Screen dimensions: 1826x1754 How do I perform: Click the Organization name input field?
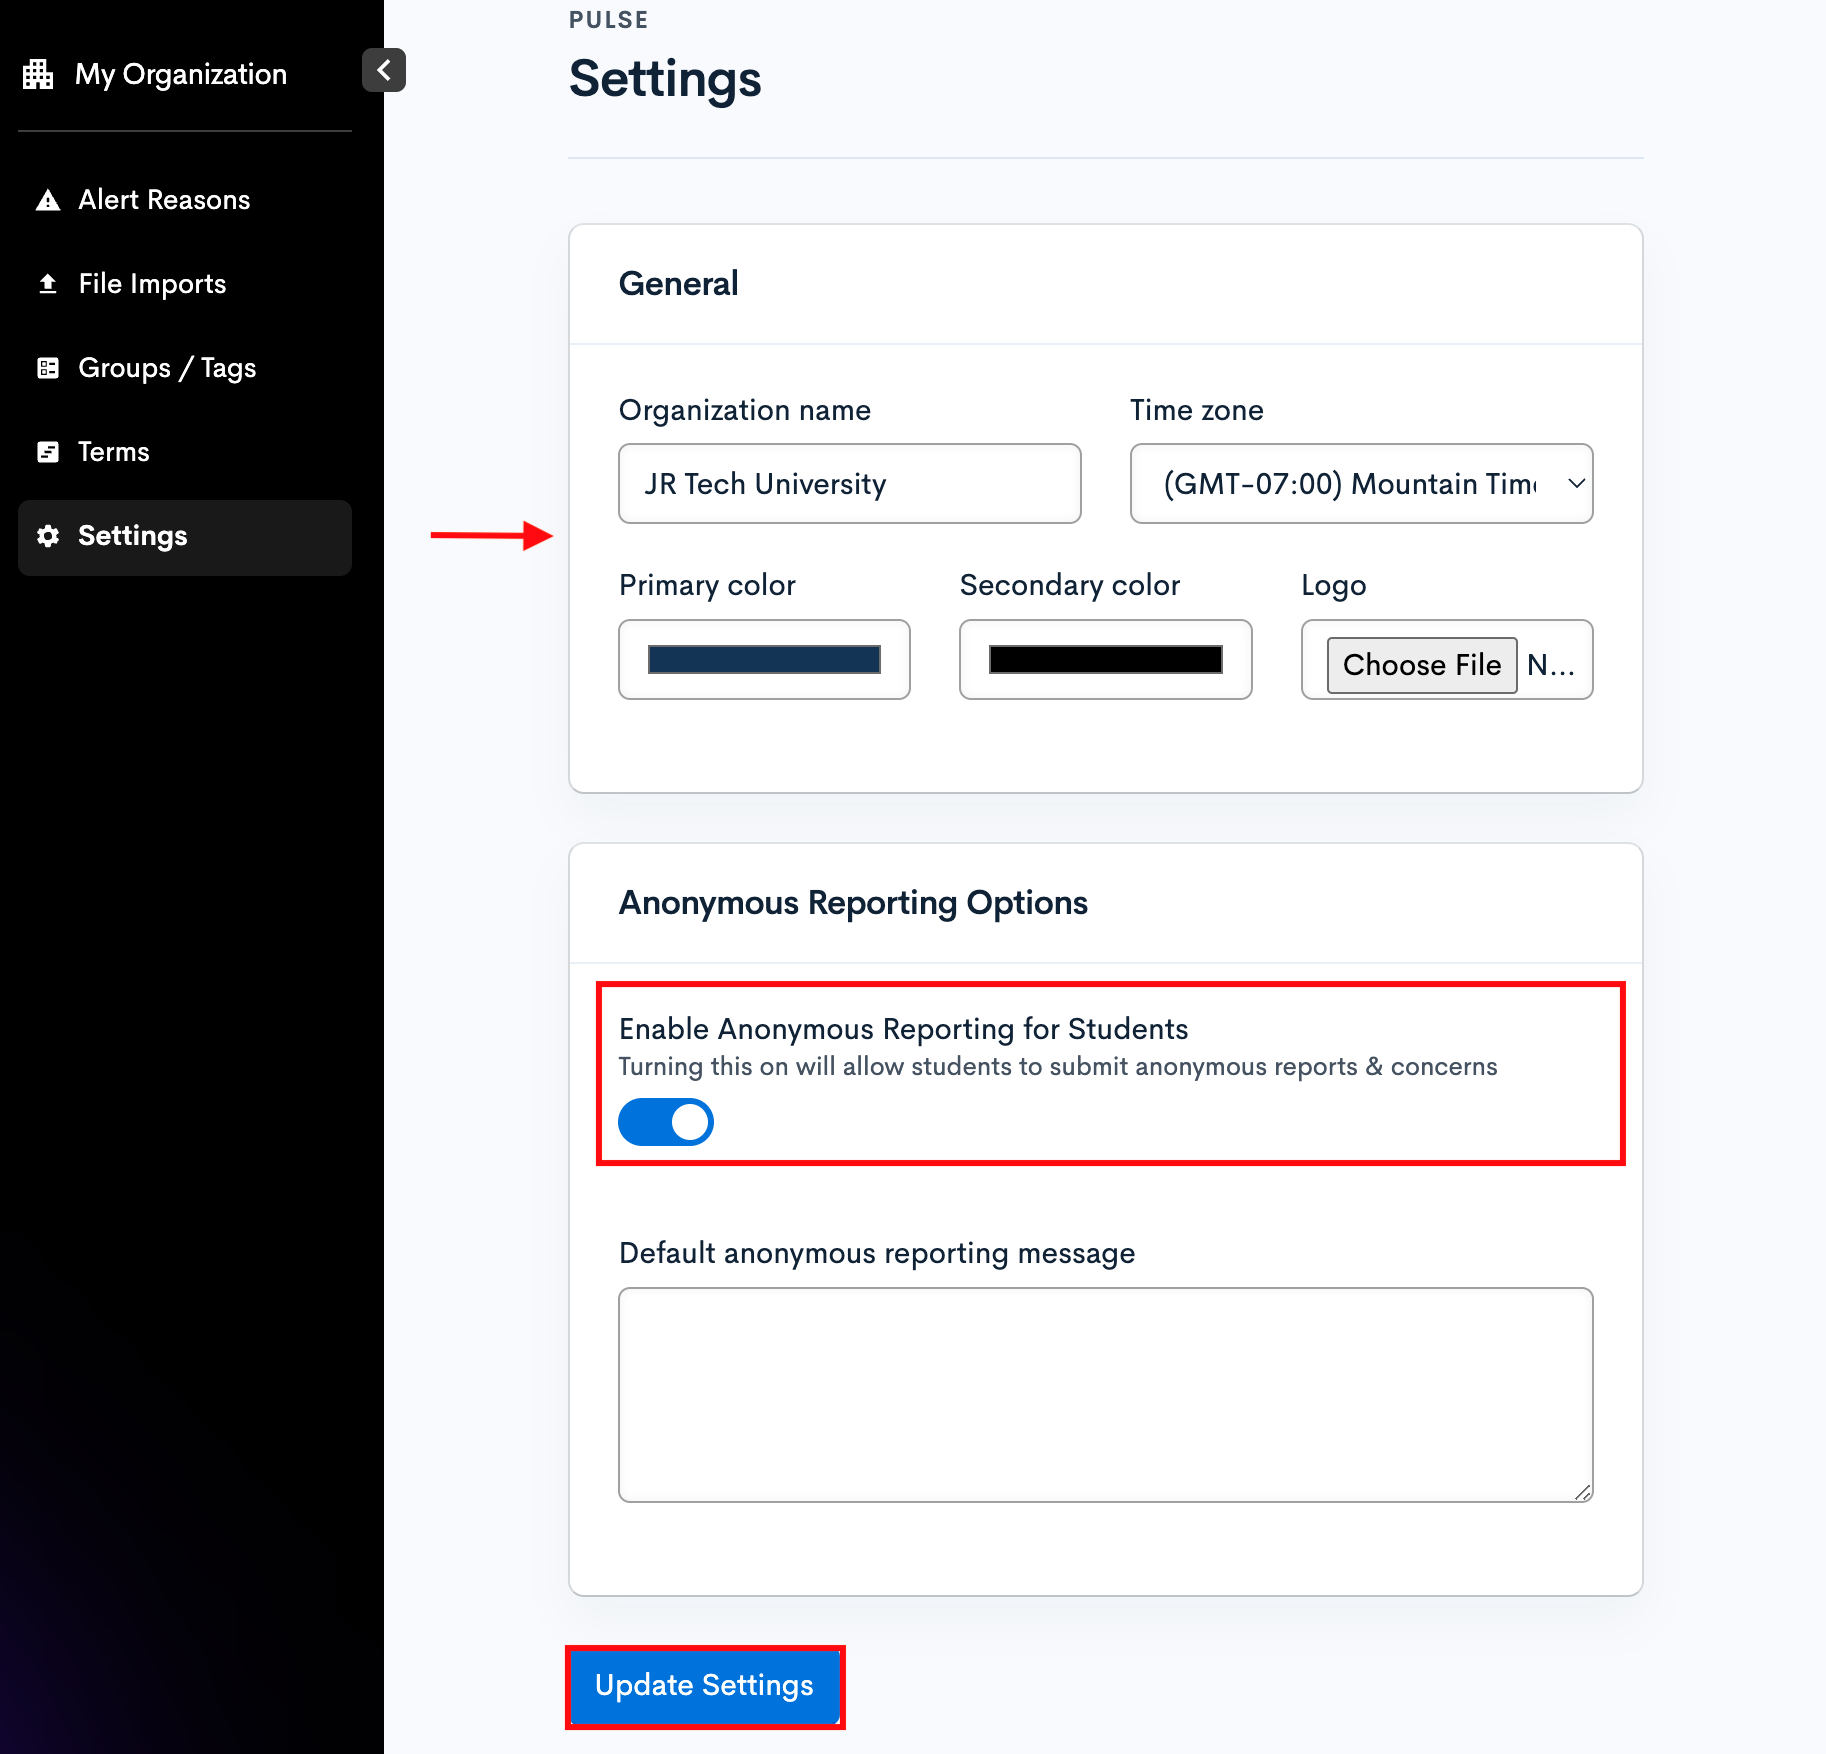pos(850,484)
